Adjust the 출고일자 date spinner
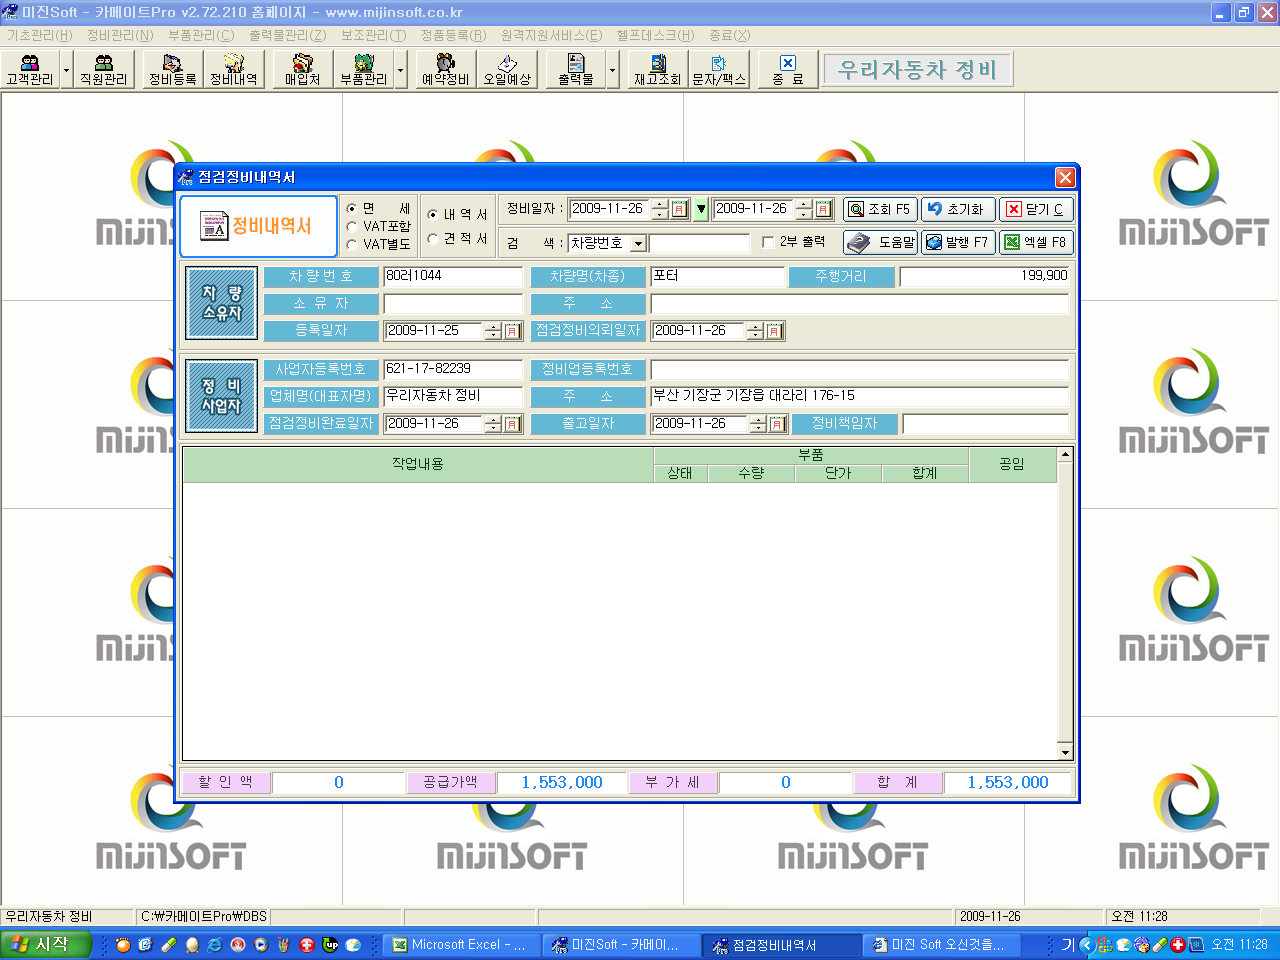1280x960 pixels. [x=758, y=424]
